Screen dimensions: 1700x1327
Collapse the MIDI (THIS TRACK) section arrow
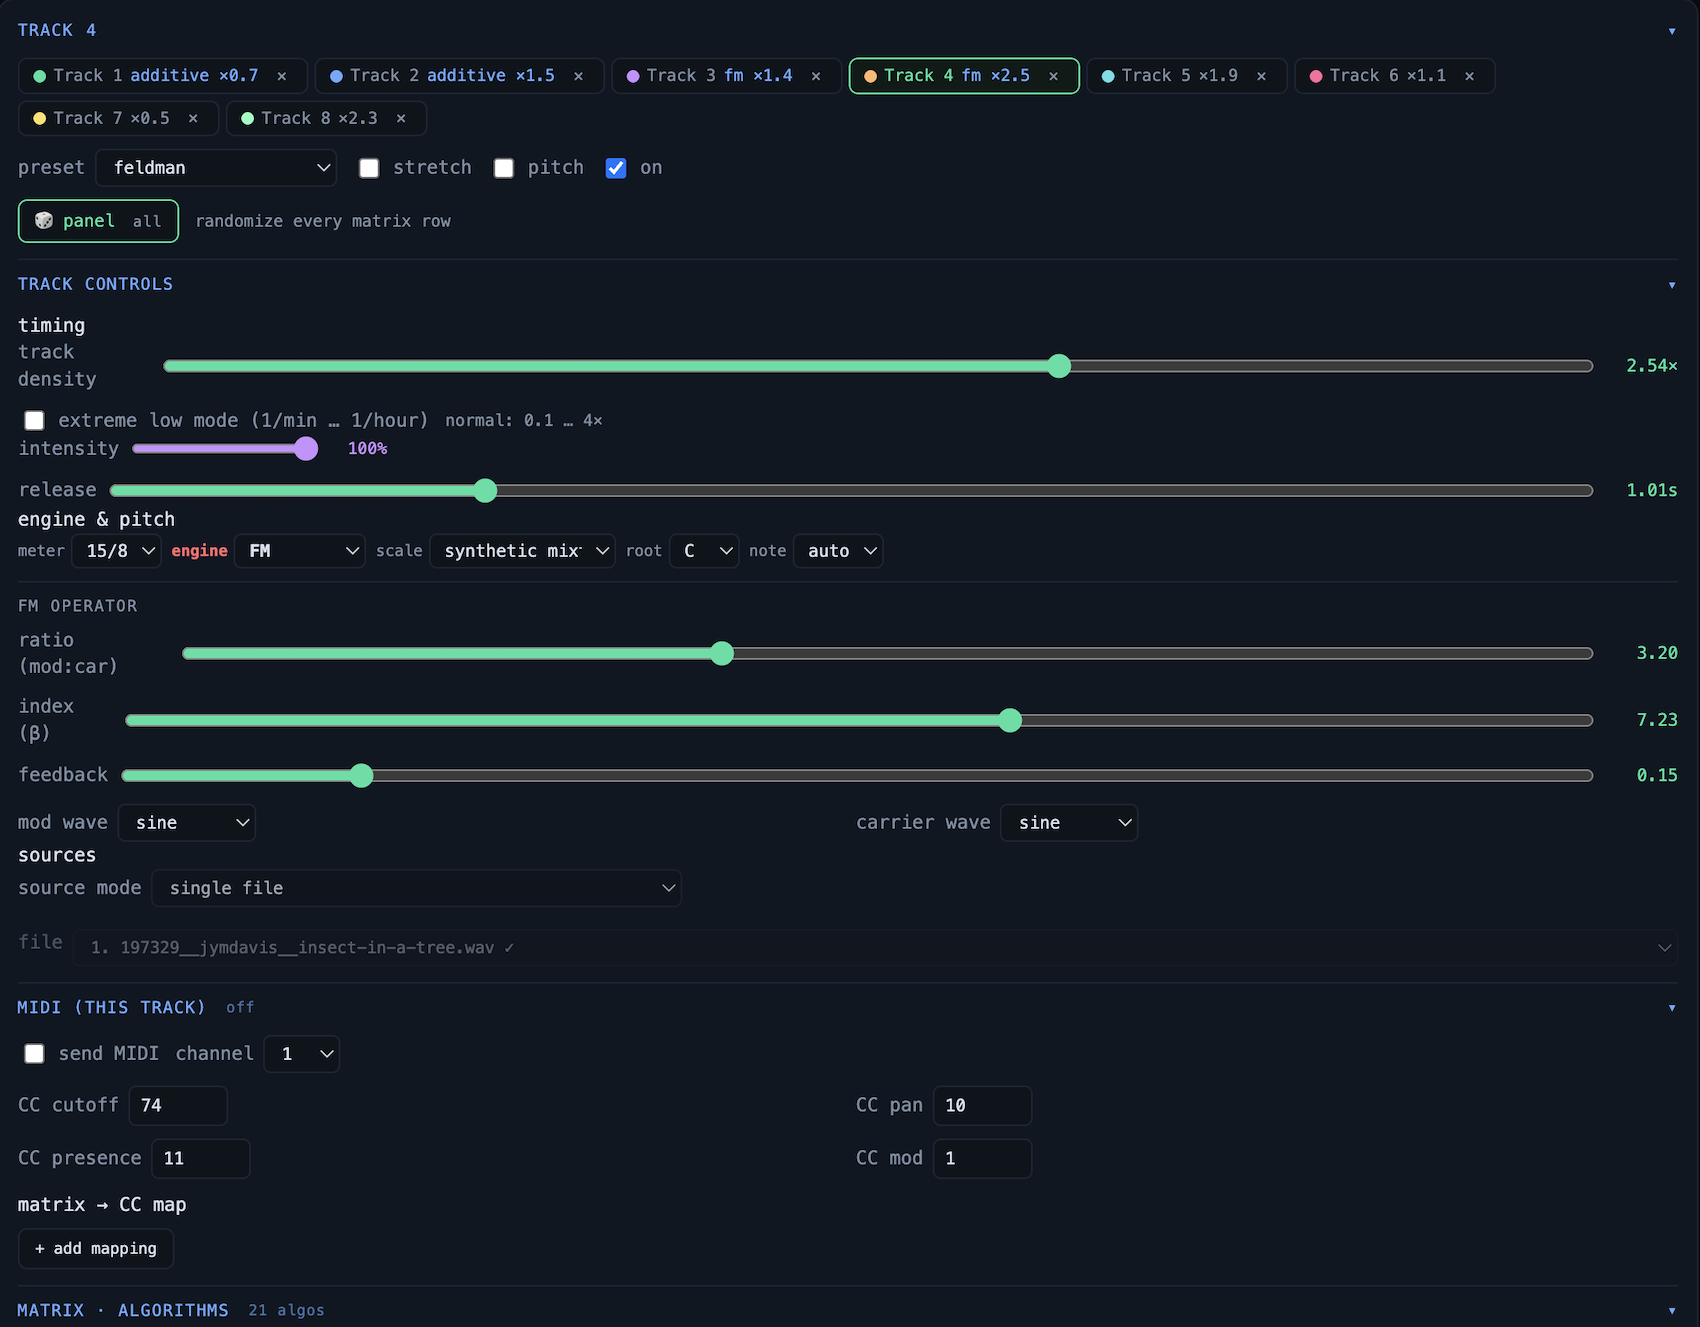tap(1672, 1007)
